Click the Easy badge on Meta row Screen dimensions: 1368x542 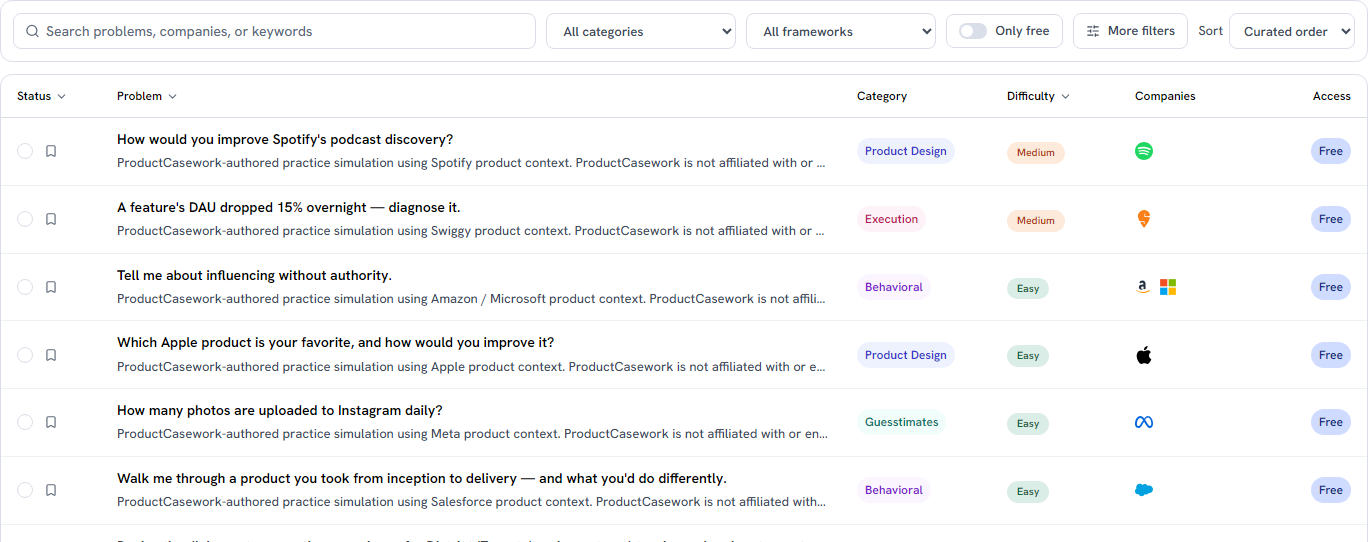pyautogui.click(x=1028, y=424)
